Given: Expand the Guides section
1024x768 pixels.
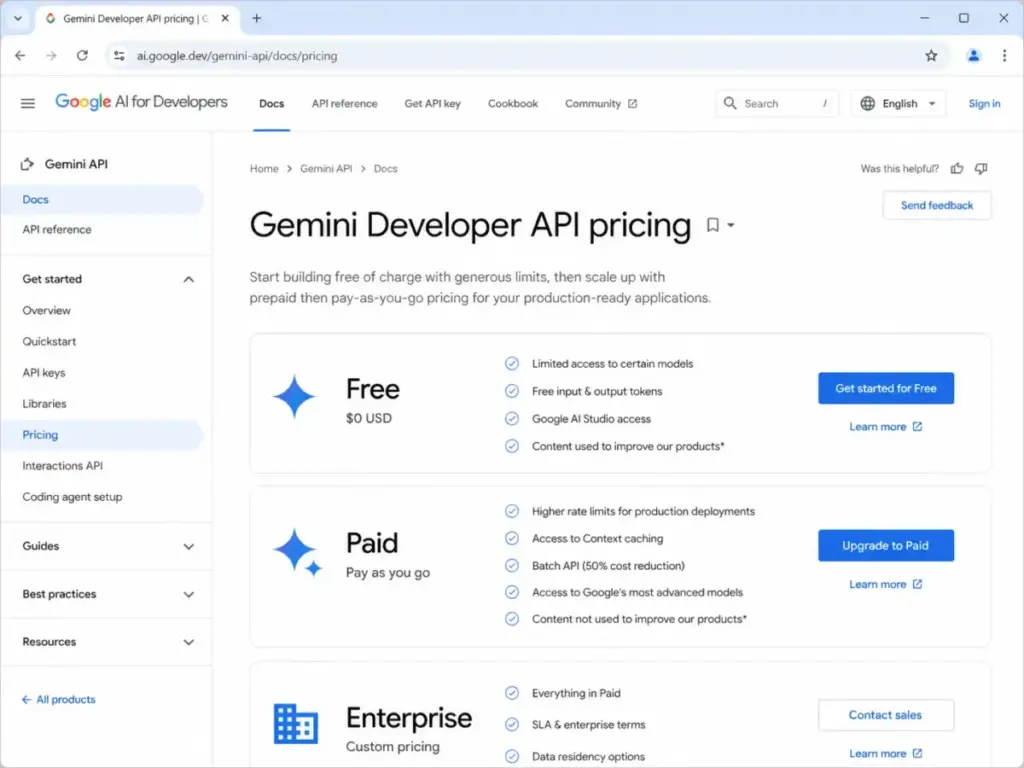Looking at the screenshot, I should 189,547.
